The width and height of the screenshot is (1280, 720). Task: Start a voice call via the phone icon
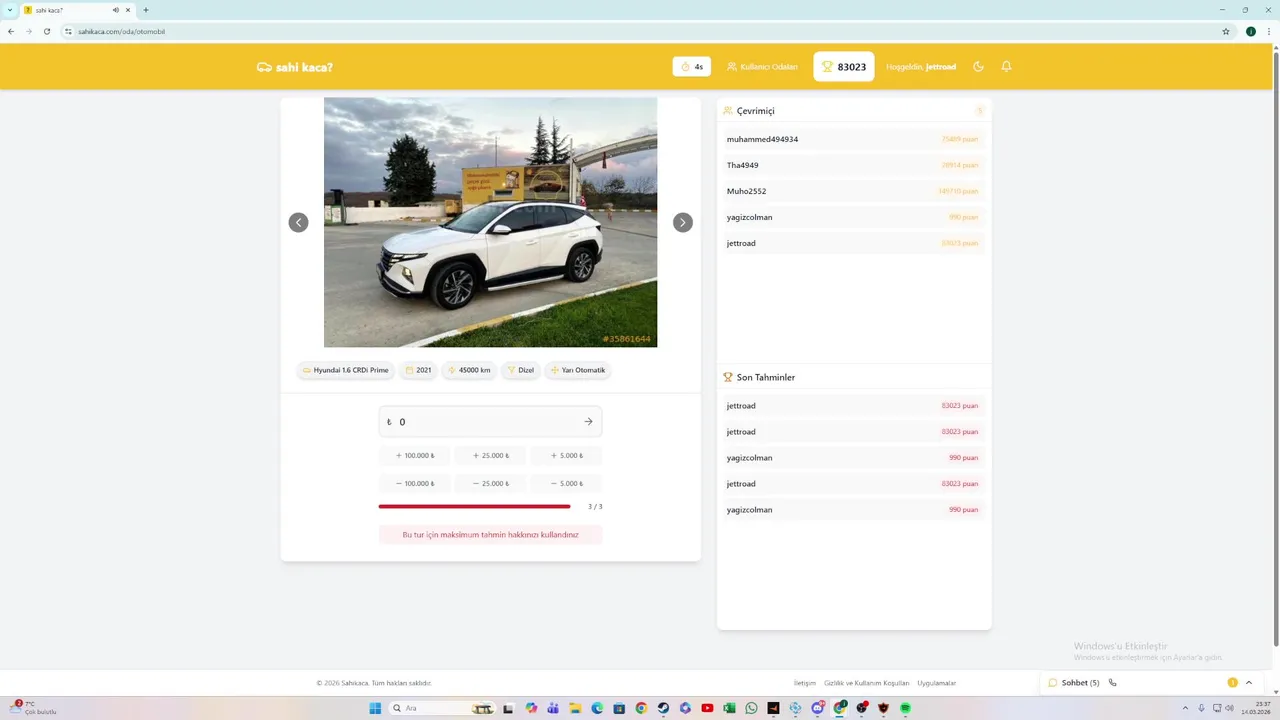[1112, 683]
